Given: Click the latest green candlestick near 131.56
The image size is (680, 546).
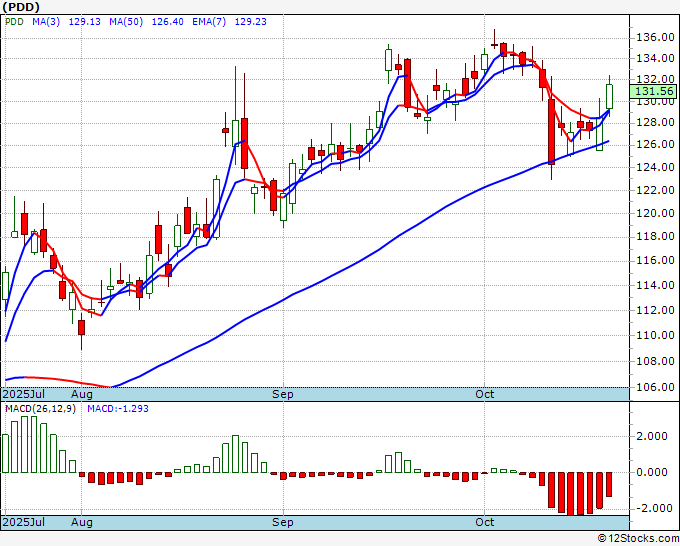Looking at the screenshot, I should [x=609, y=96].
